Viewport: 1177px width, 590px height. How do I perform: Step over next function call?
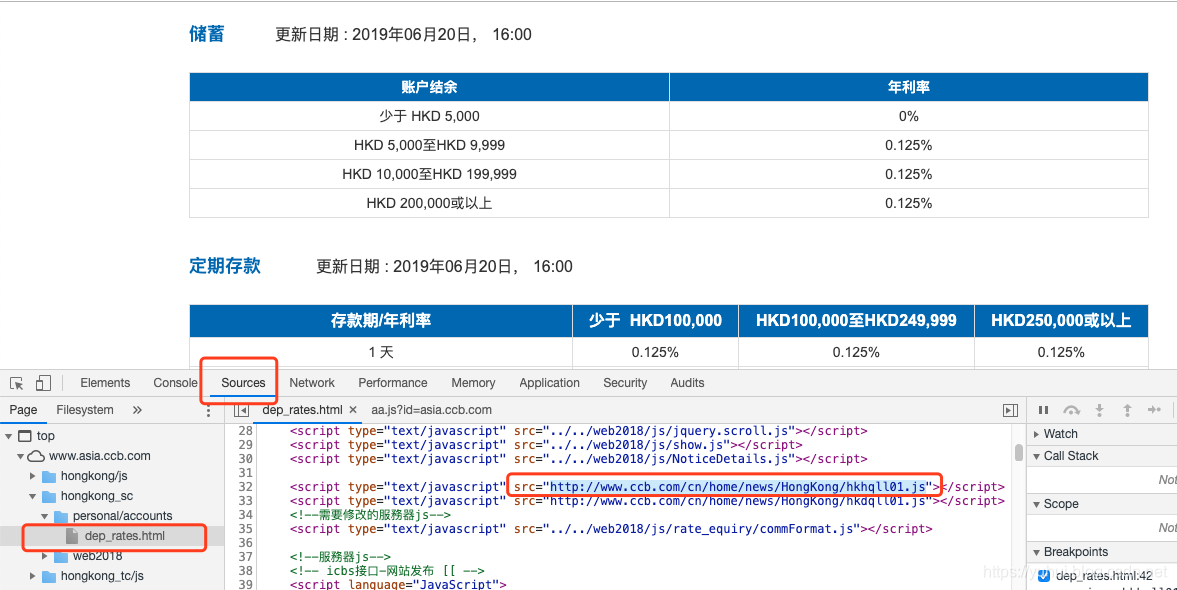(x=1071, y=410)
